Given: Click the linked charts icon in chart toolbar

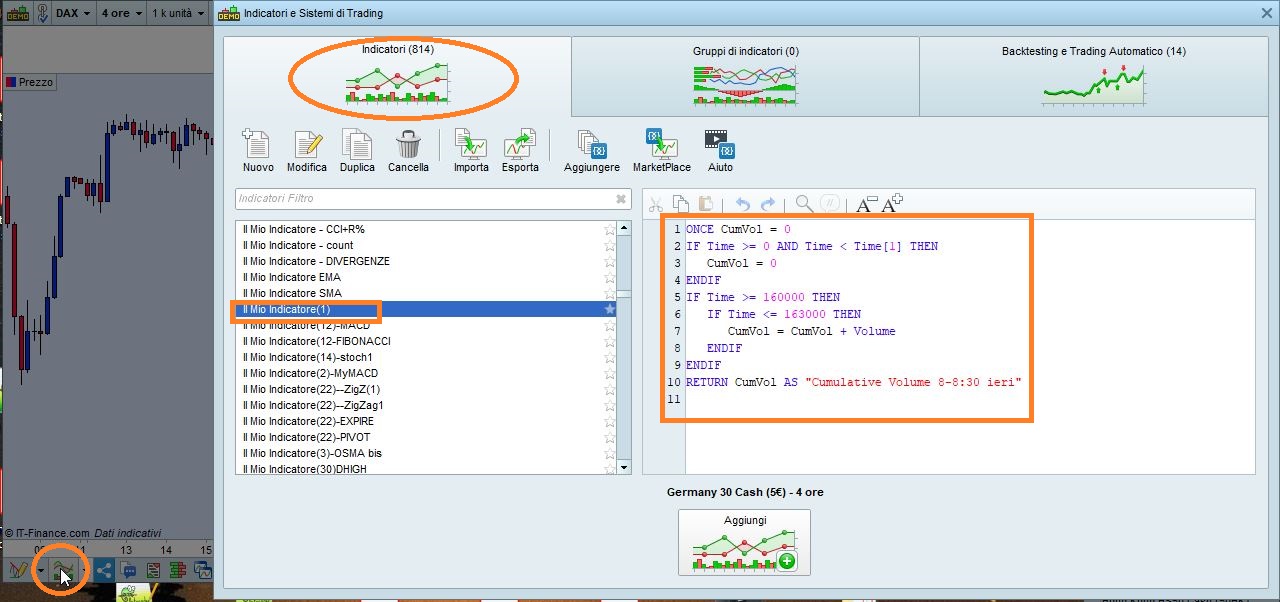Looking at the screenshot, I should pos(203,571).
